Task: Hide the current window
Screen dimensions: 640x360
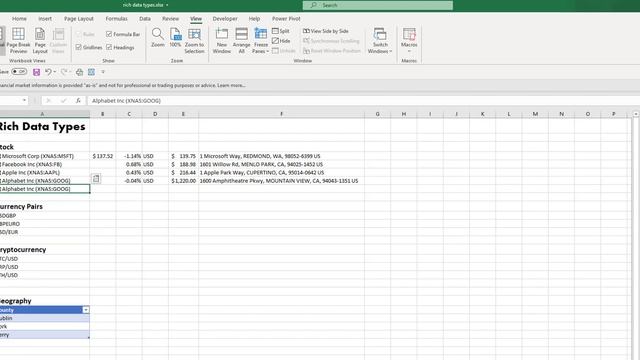Action: tap(281, 41)
